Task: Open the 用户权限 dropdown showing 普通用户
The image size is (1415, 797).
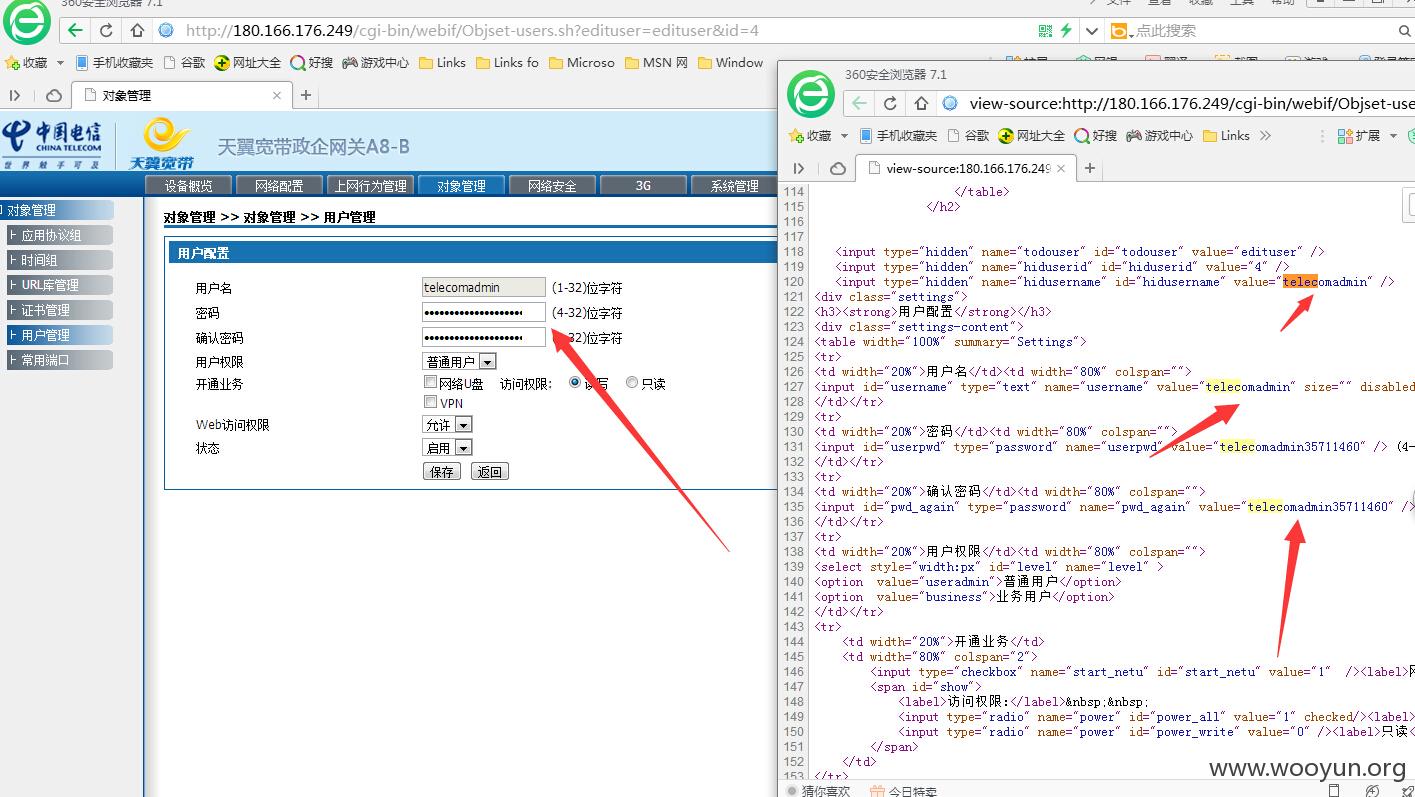Action: click(459, 361)
